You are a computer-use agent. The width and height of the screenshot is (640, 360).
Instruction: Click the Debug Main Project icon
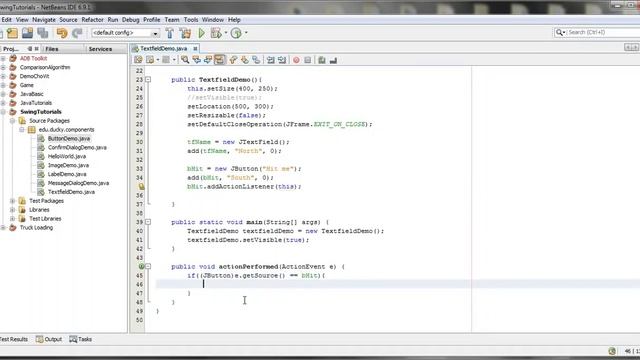(216, 33)
